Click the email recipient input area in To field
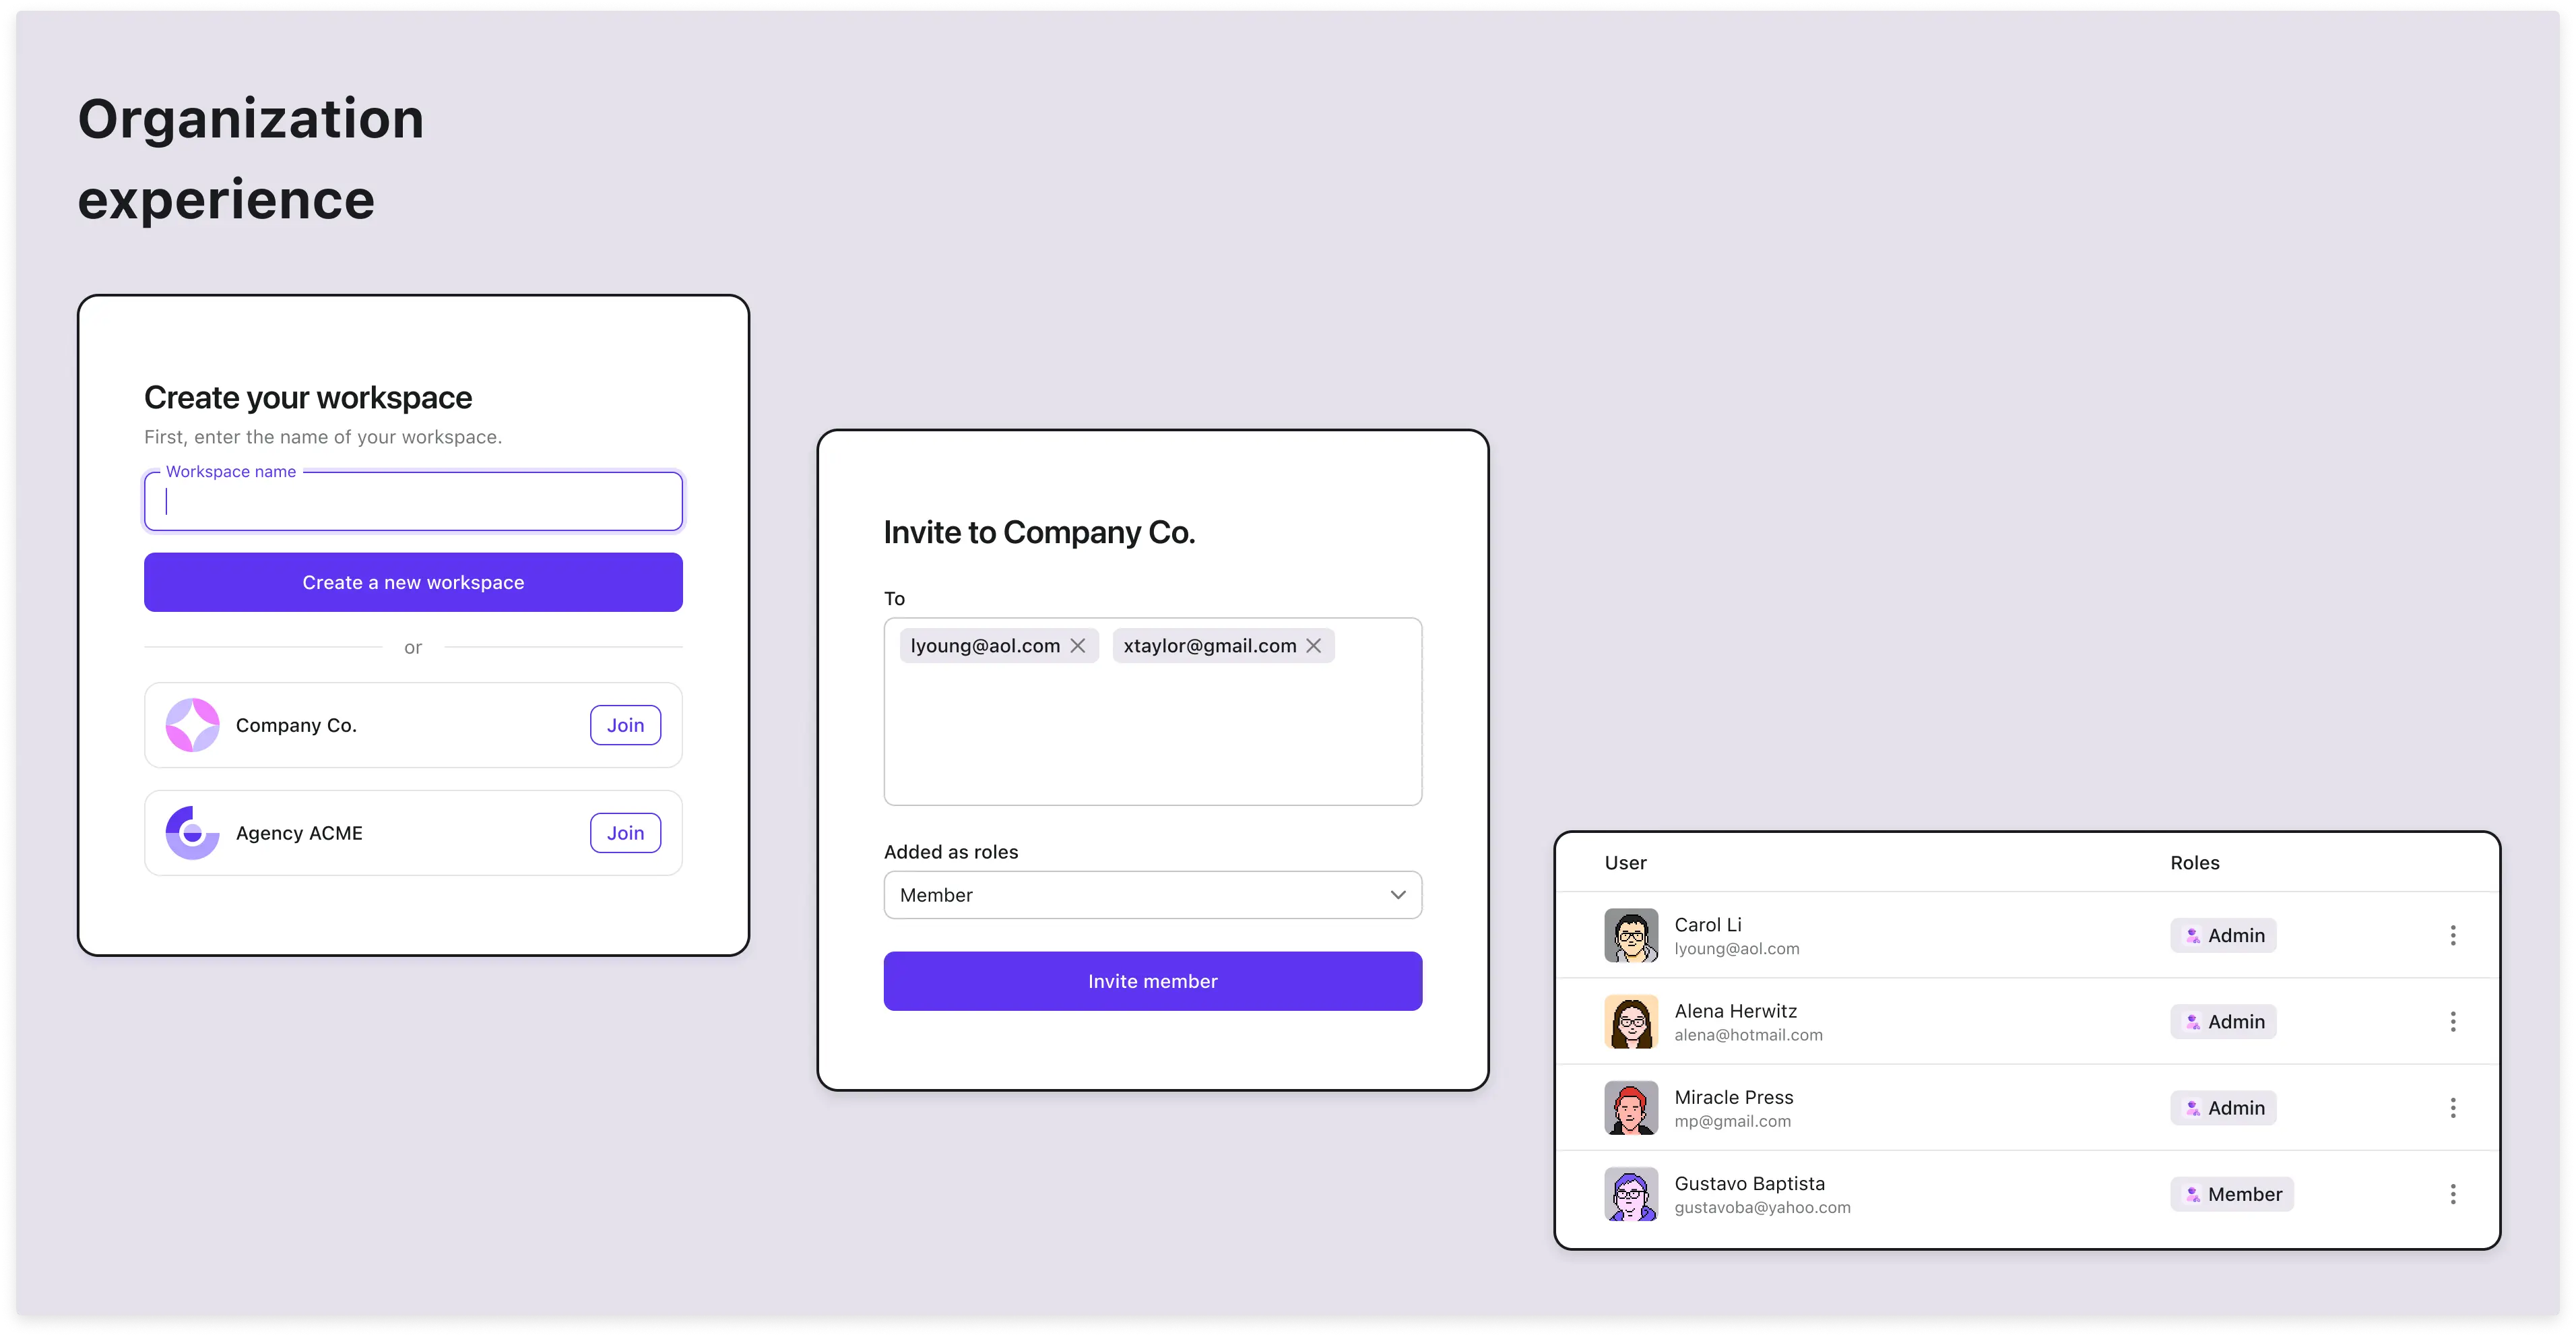 (1152, 733)
